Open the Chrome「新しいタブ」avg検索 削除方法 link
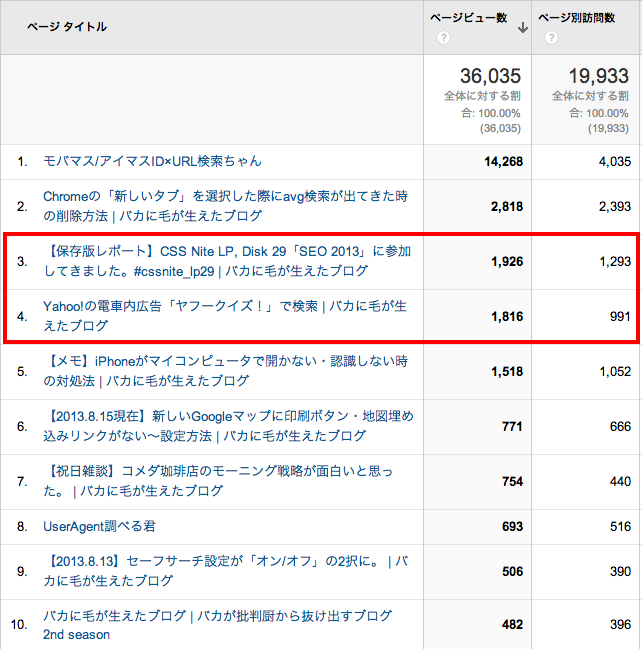Image resolution: width=642 pixels, height=649 pixels. 225,197
